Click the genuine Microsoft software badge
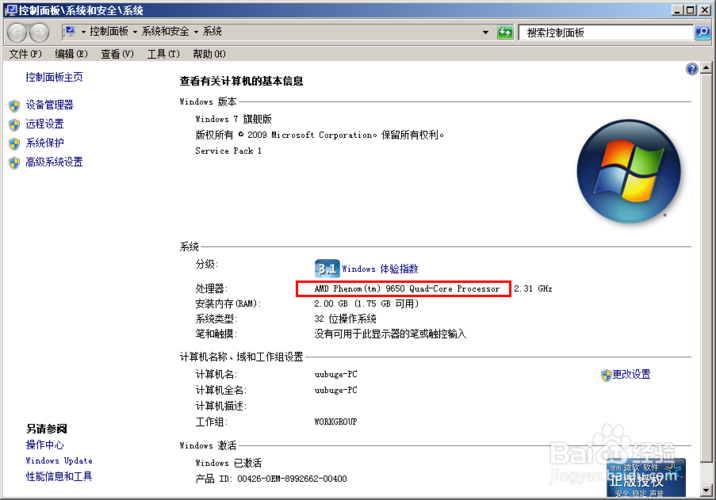Screen dimensions: 716x500 click(646, 478)
